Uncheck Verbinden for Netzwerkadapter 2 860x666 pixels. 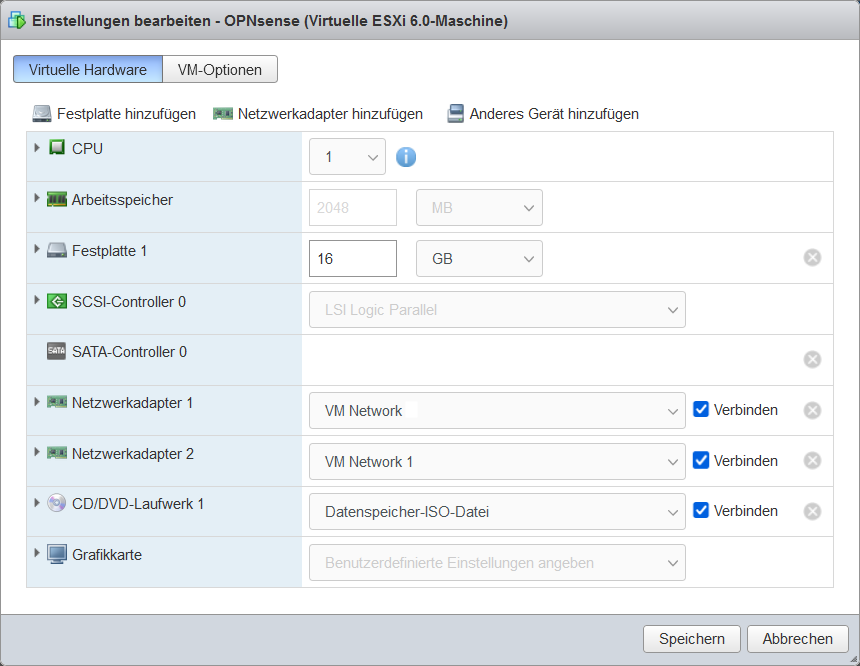[701, 460]
